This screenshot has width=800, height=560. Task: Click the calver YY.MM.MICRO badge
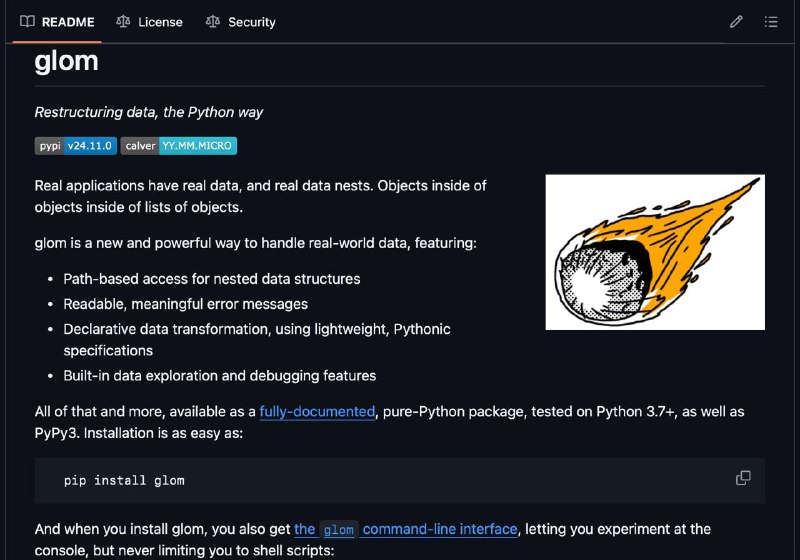click(x=179, y=145)
